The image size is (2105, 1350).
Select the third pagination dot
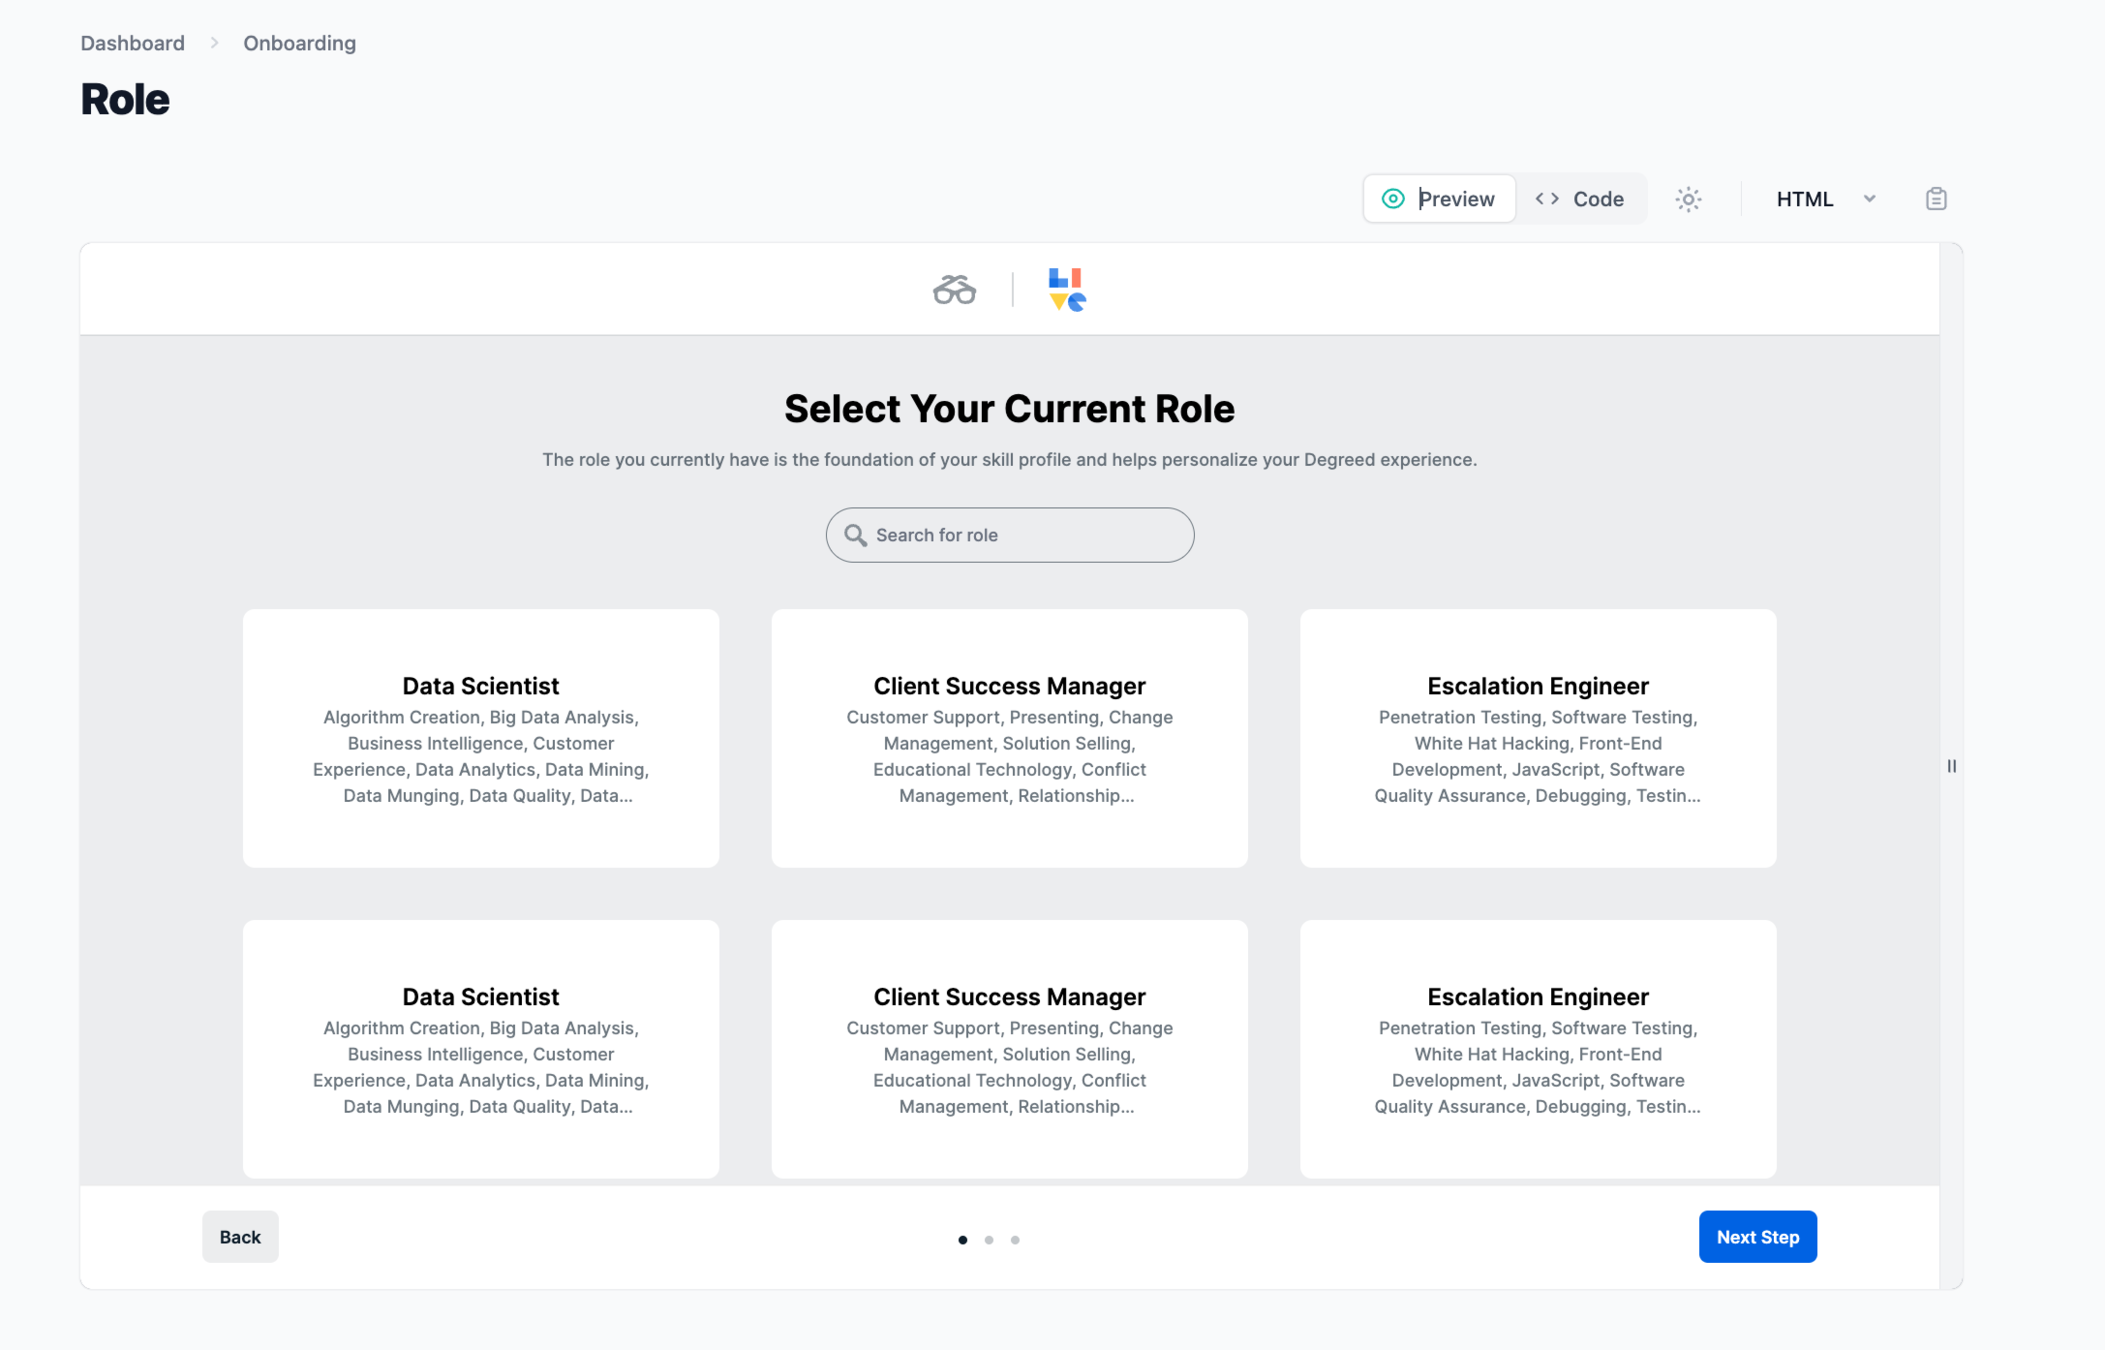coord(1015,1240)
